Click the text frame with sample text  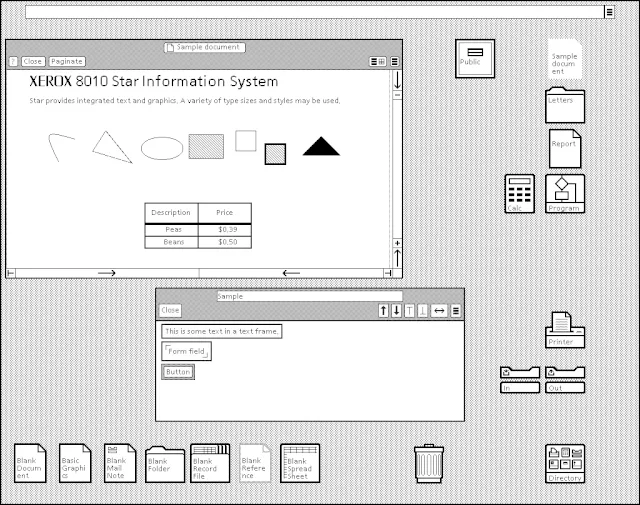click(222, 331)
